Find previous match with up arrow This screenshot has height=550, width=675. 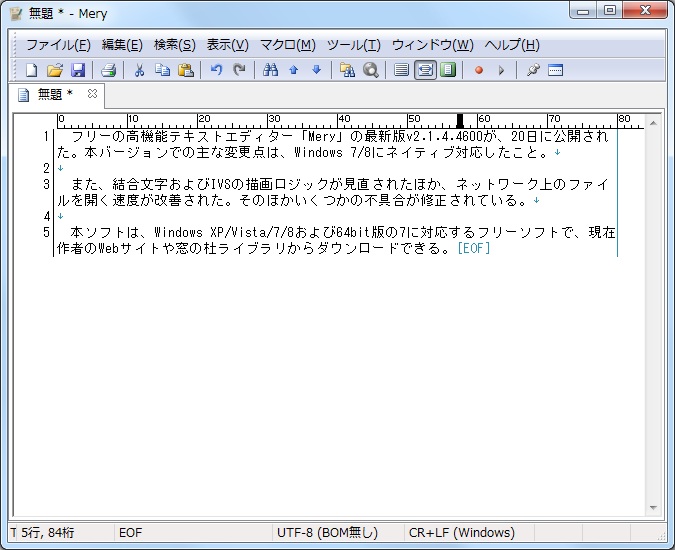pyautogui.click(x=294, y=70)
